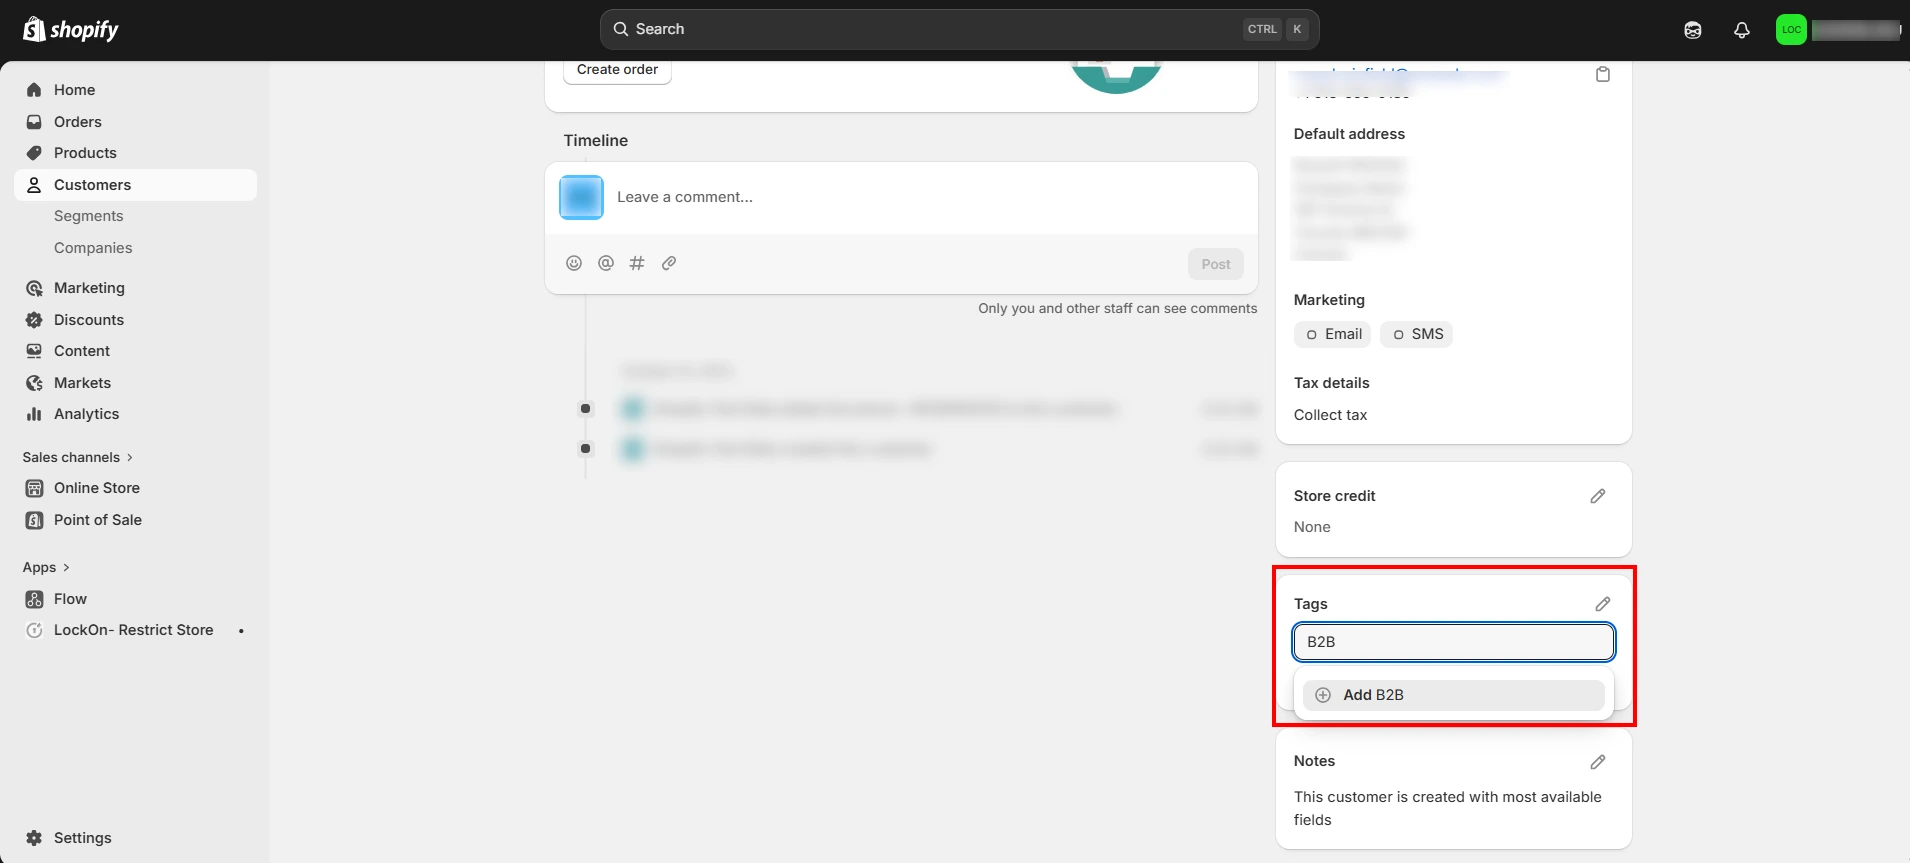1910x863 pixels.
Task: Click the Email marketing badge
Action: 1332,334
